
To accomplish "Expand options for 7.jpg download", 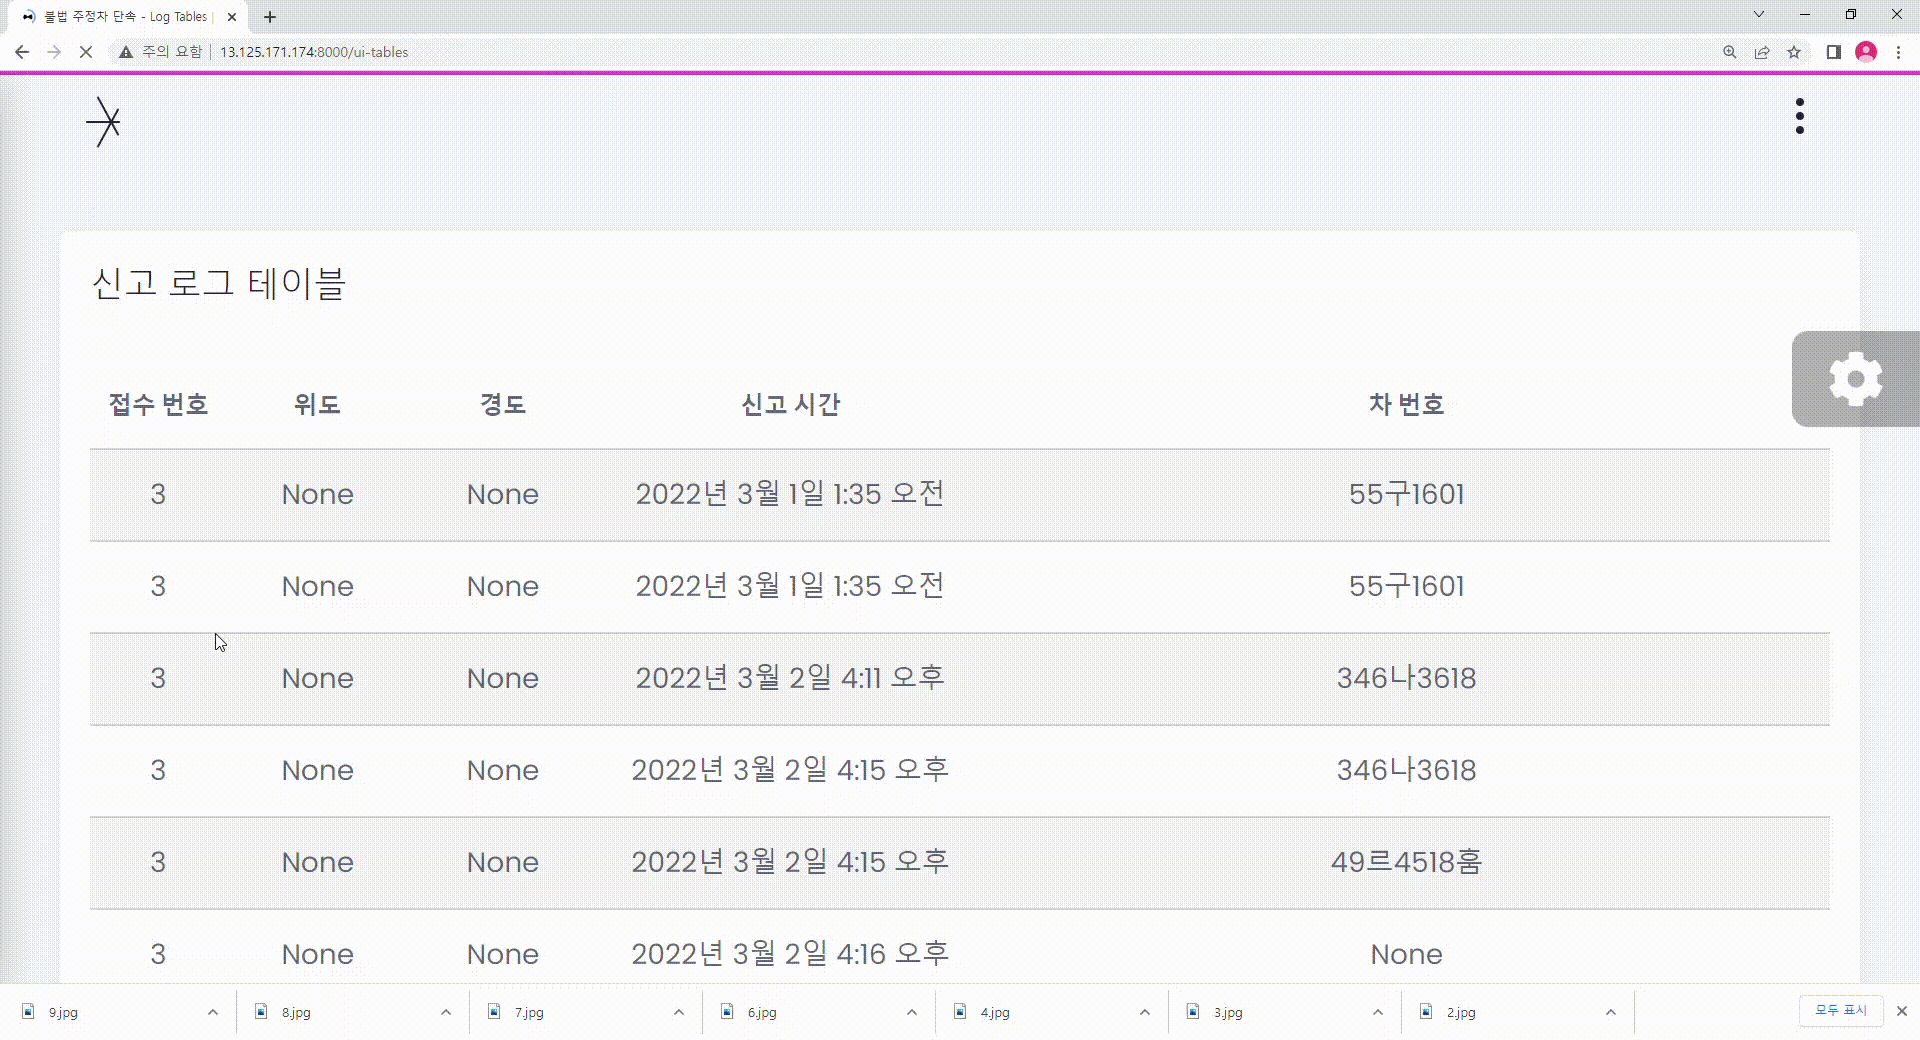I will (679, 1012).
